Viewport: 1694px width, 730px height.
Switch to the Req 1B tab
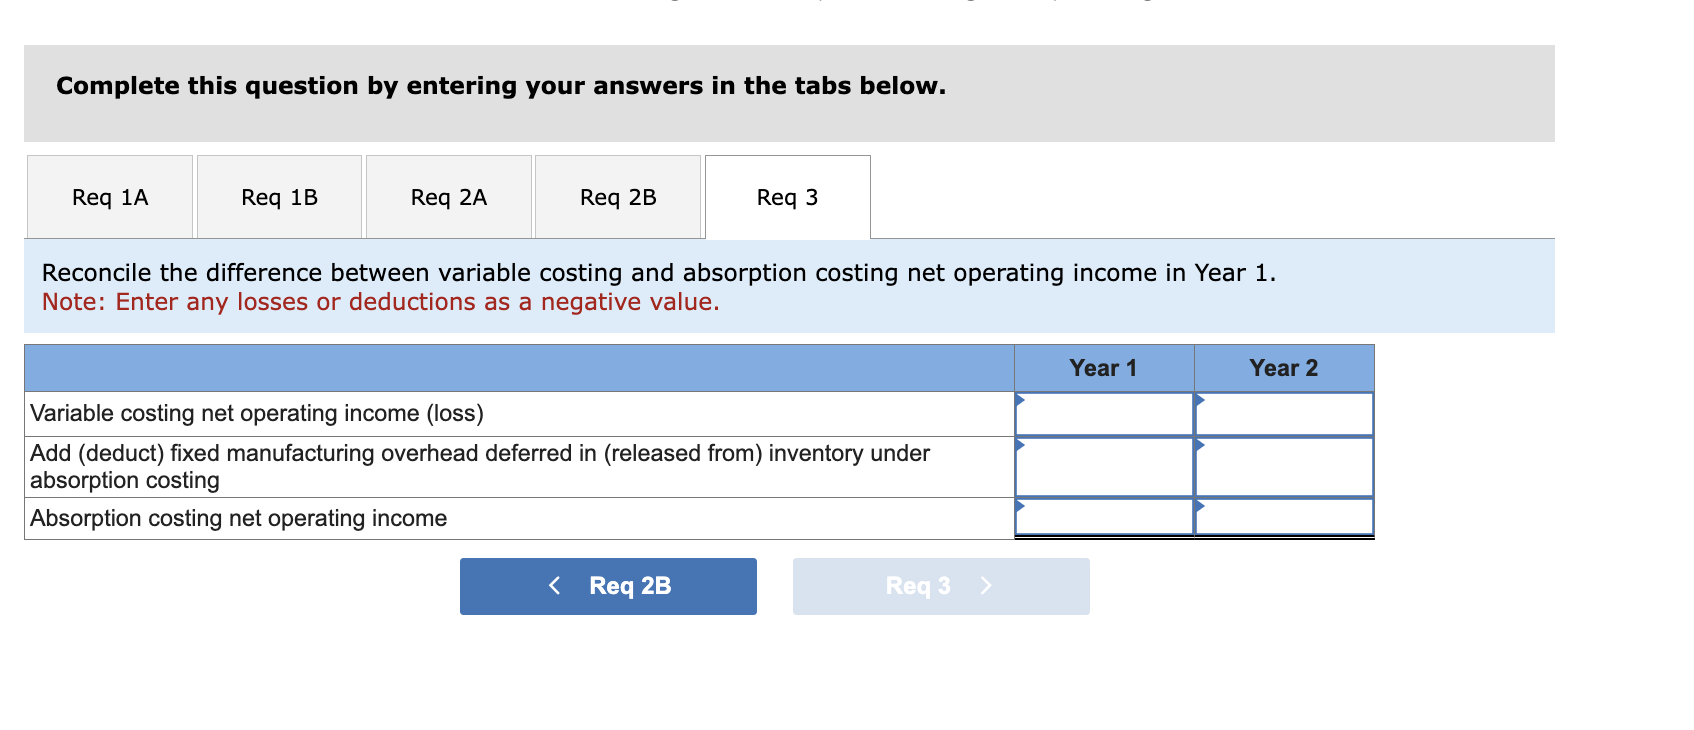(279, 197)
